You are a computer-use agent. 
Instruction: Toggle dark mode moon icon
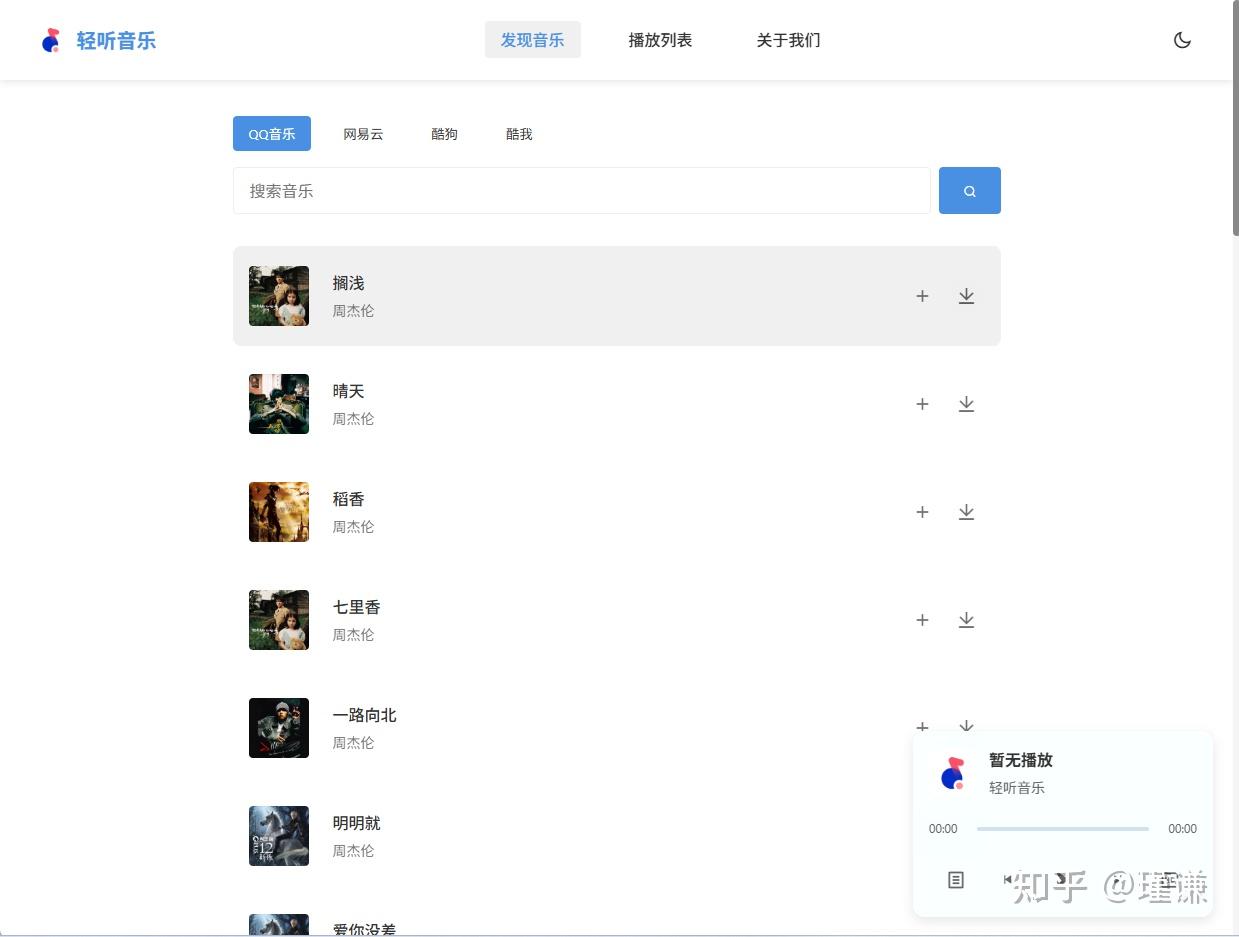[x=1182, y=40]
